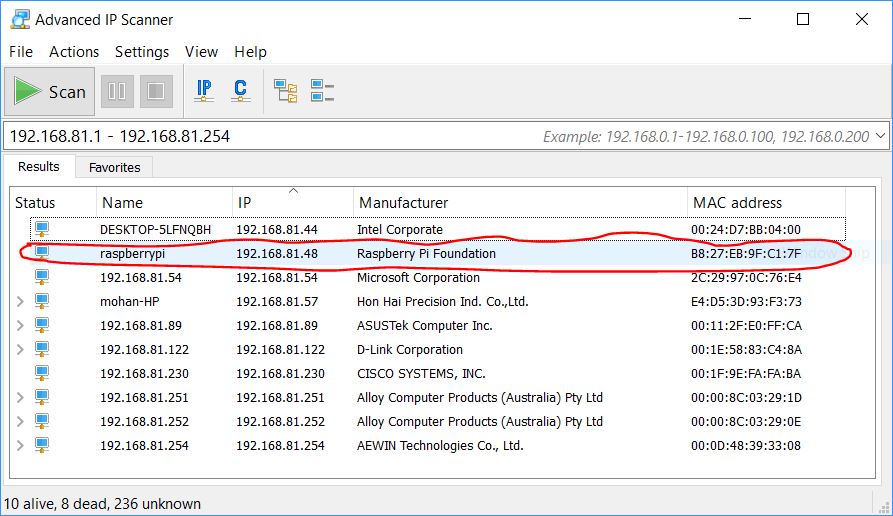This screenshot has height=516, width=893.
Task: Expand the 192.168.81.122 row
Action: (x=20, y=349)
